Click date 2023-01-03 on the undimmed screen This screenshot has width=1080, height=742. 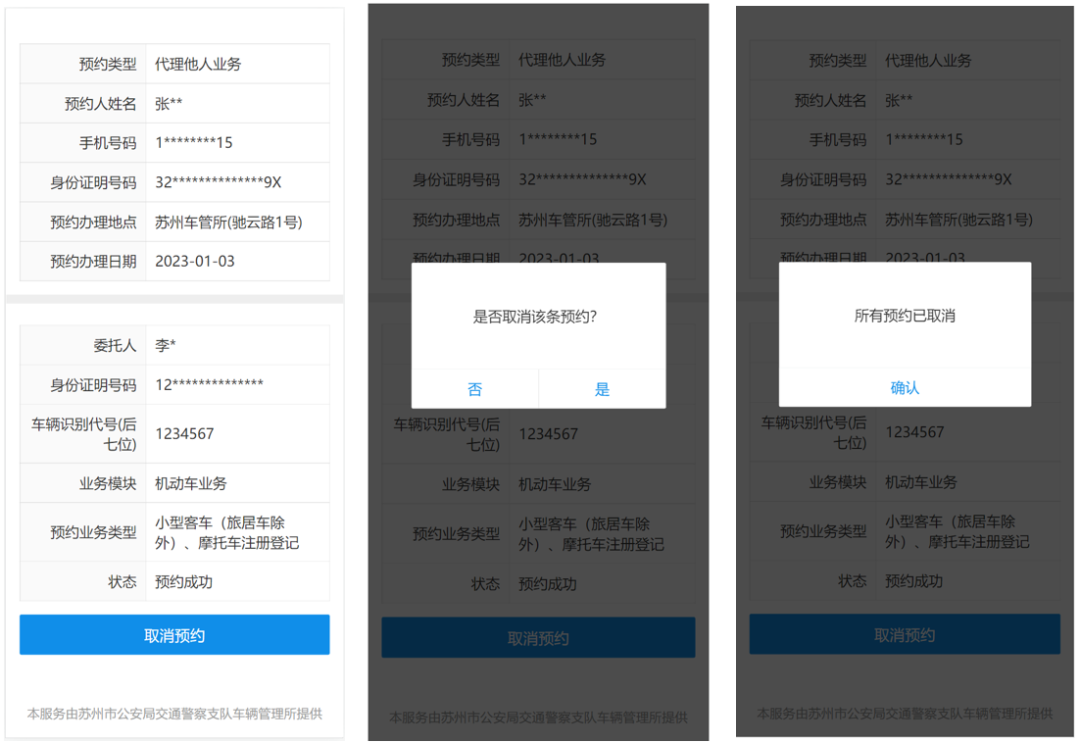click(x=195, y=261)
